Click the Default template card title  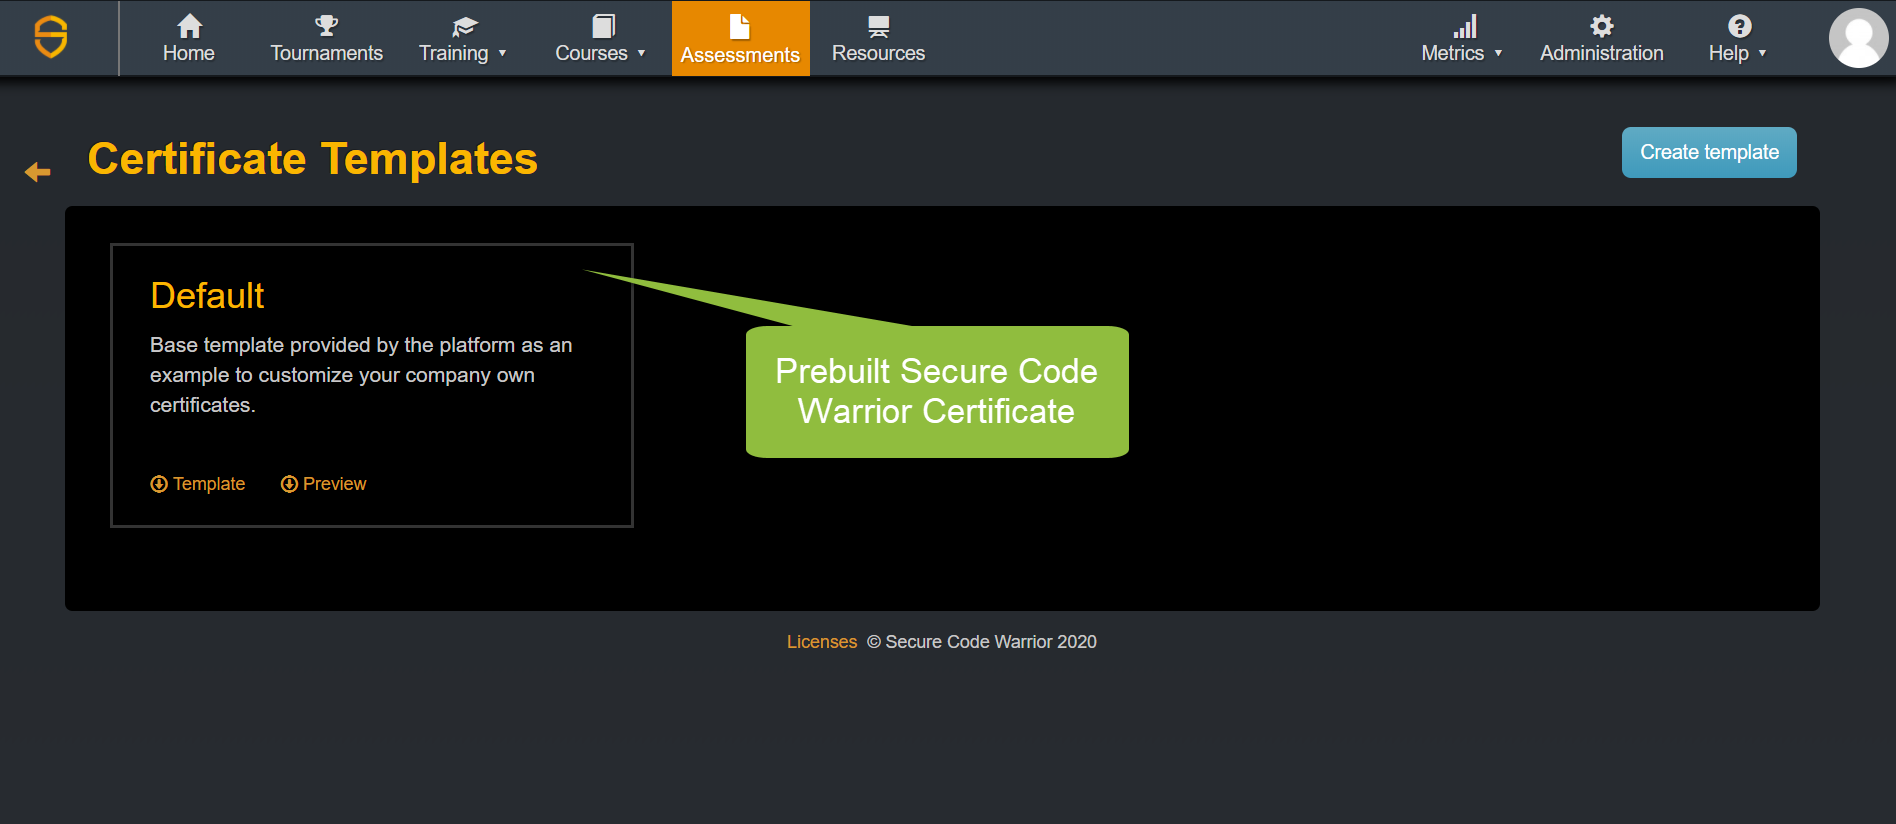tap(207, 296)
